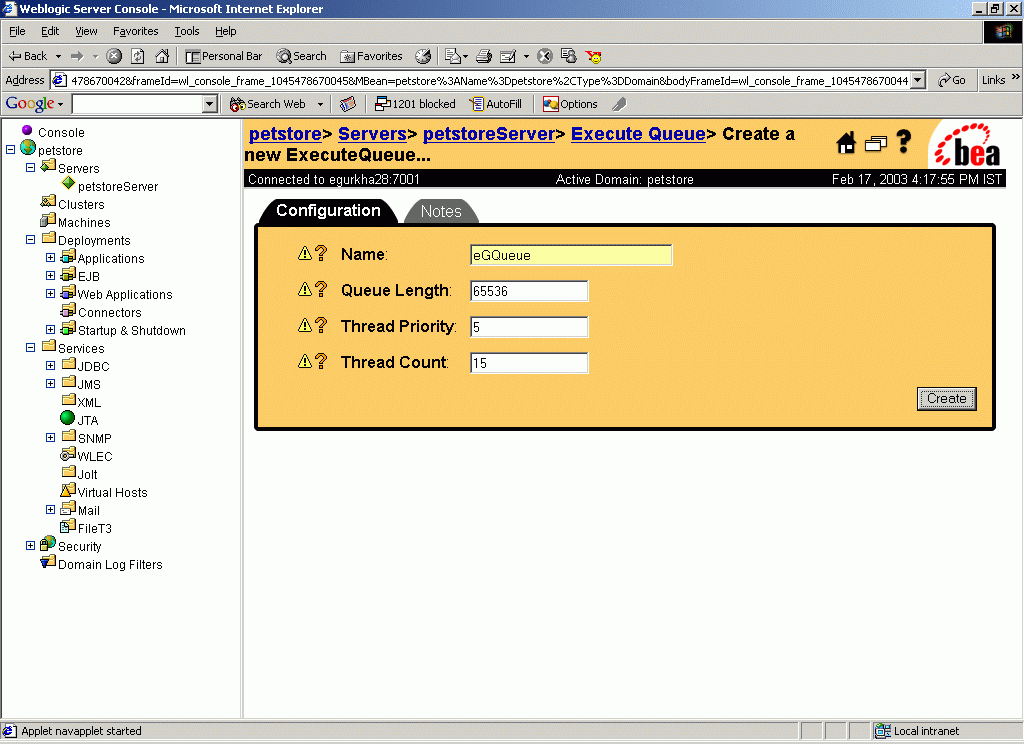Click the AutoFill button in Google toolbar
The height and width of the screenshot is (744, 1024).
coord(496,104)
